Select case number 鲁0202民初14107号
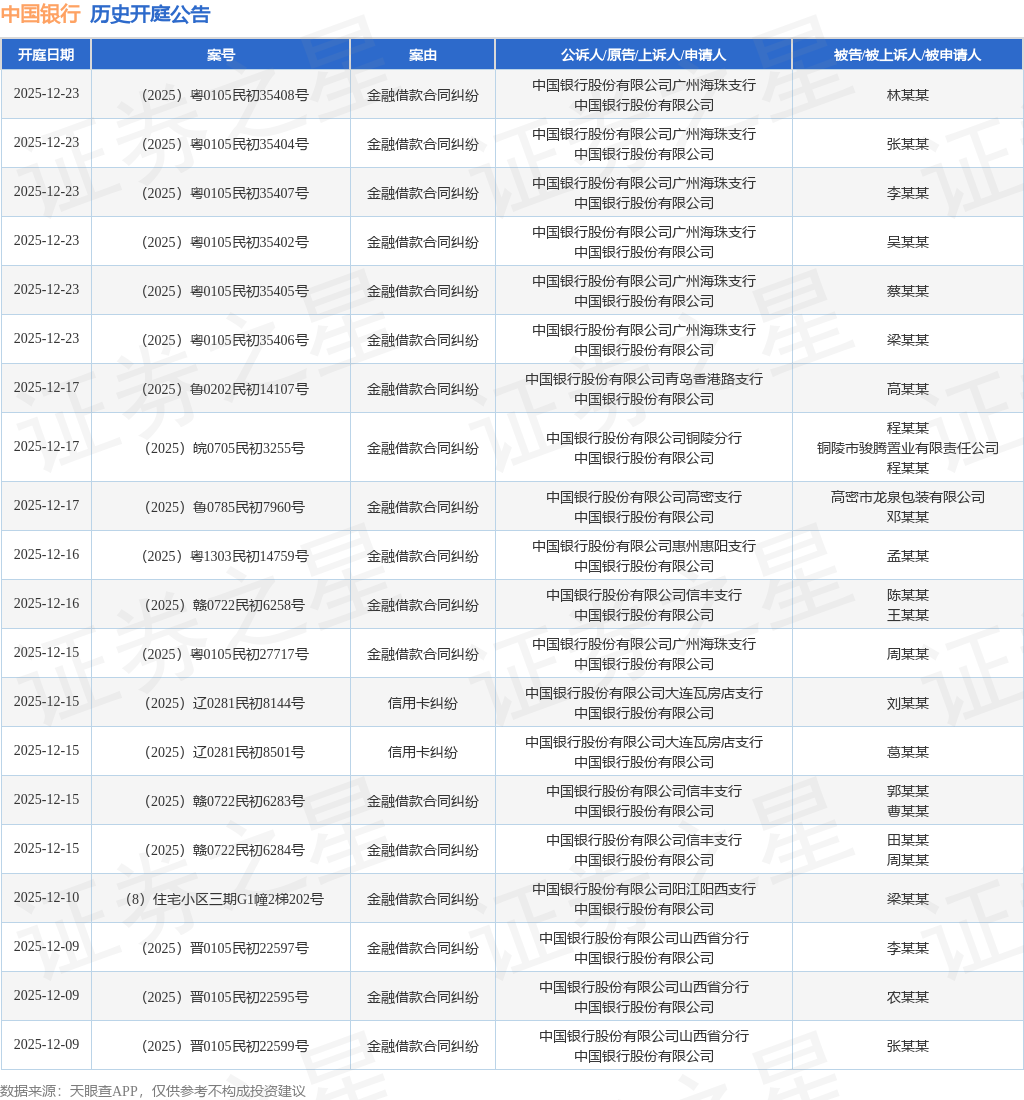Screen dimensions: 1024x1100 [x=225, y=390]
